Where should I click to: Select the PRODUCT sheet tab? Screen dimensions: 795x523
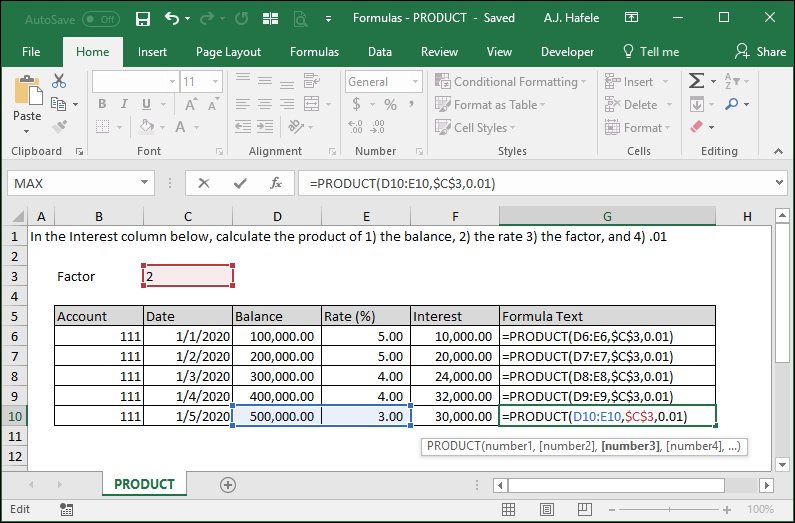(x=144, y=484)
